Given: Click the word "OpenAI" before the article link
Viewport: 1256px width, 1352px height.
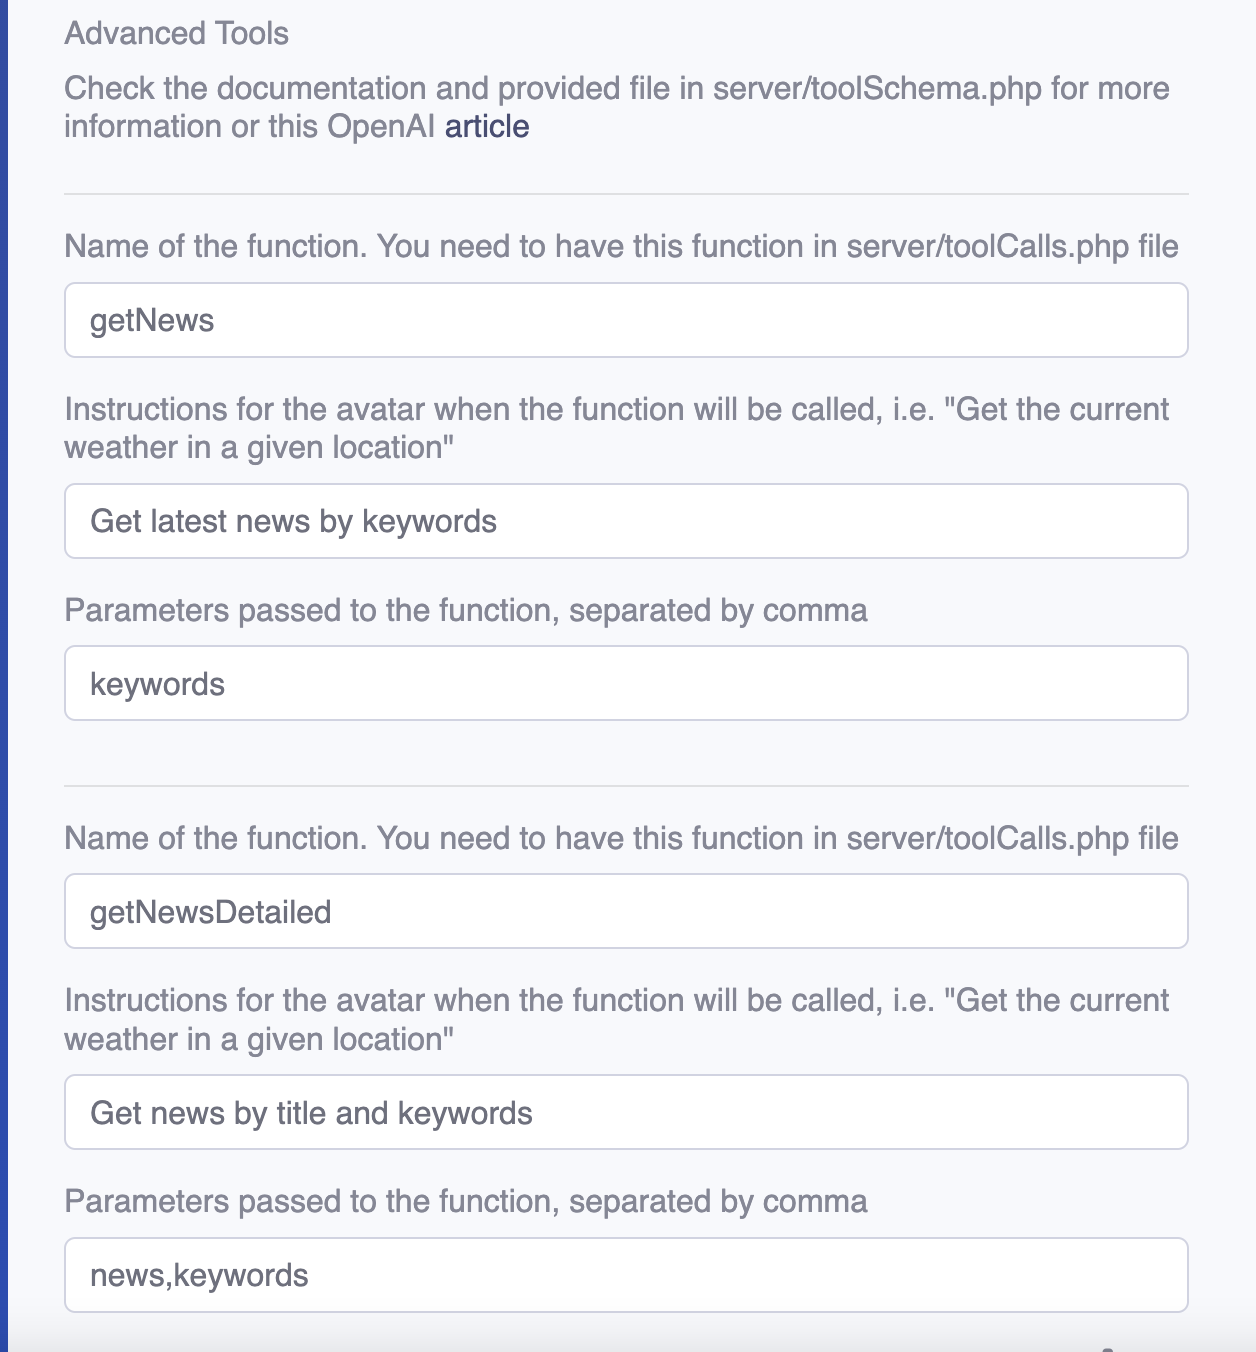Looking at the screenshot, I should (x=380, y=127).
